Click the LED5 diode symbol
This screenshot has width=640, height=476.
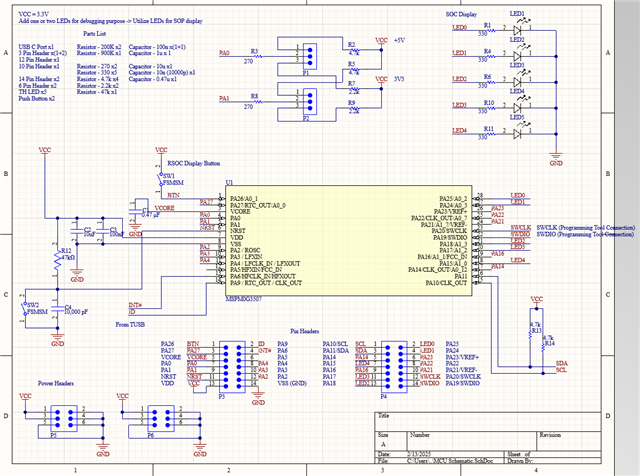[518, 132]
